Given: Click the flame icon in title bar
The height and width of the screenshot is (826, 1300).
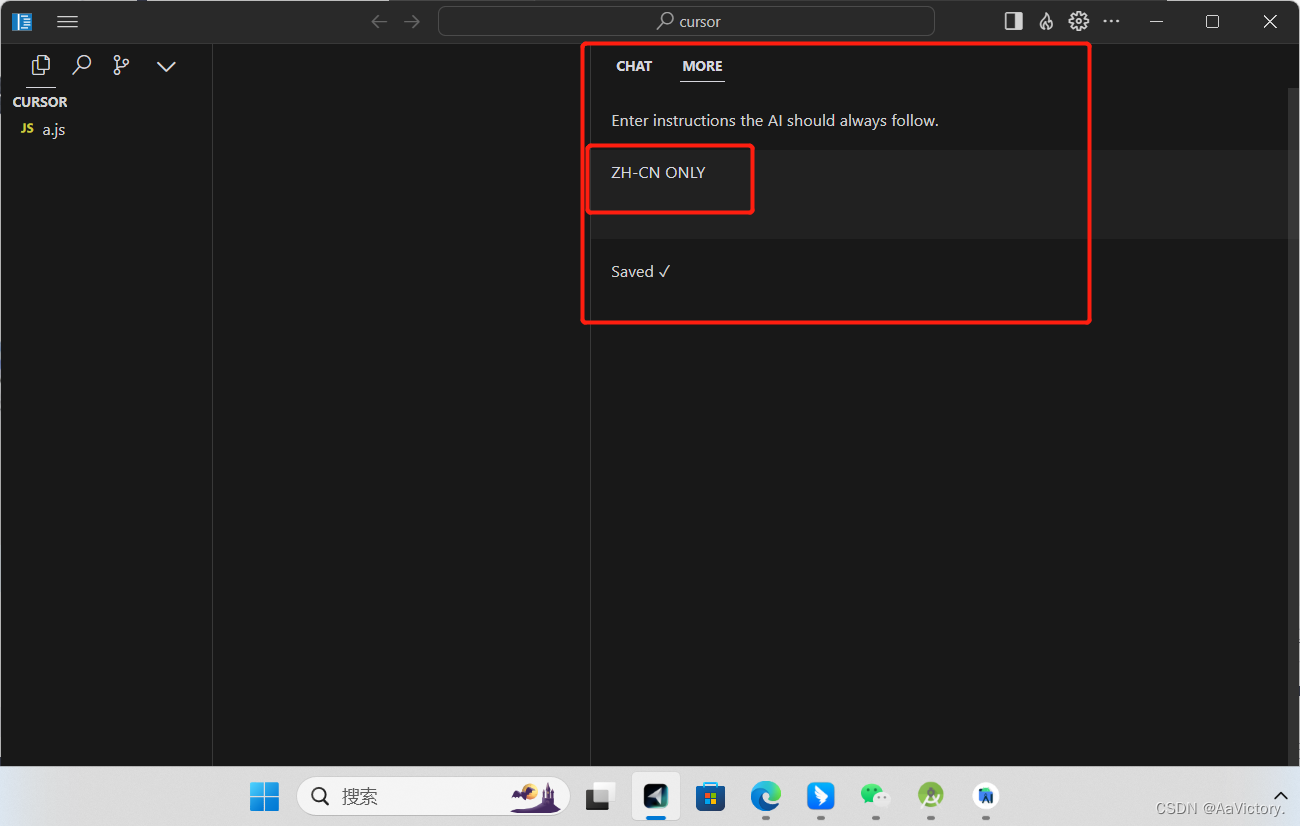Looking at the screenshot, I should [1046, 21].
